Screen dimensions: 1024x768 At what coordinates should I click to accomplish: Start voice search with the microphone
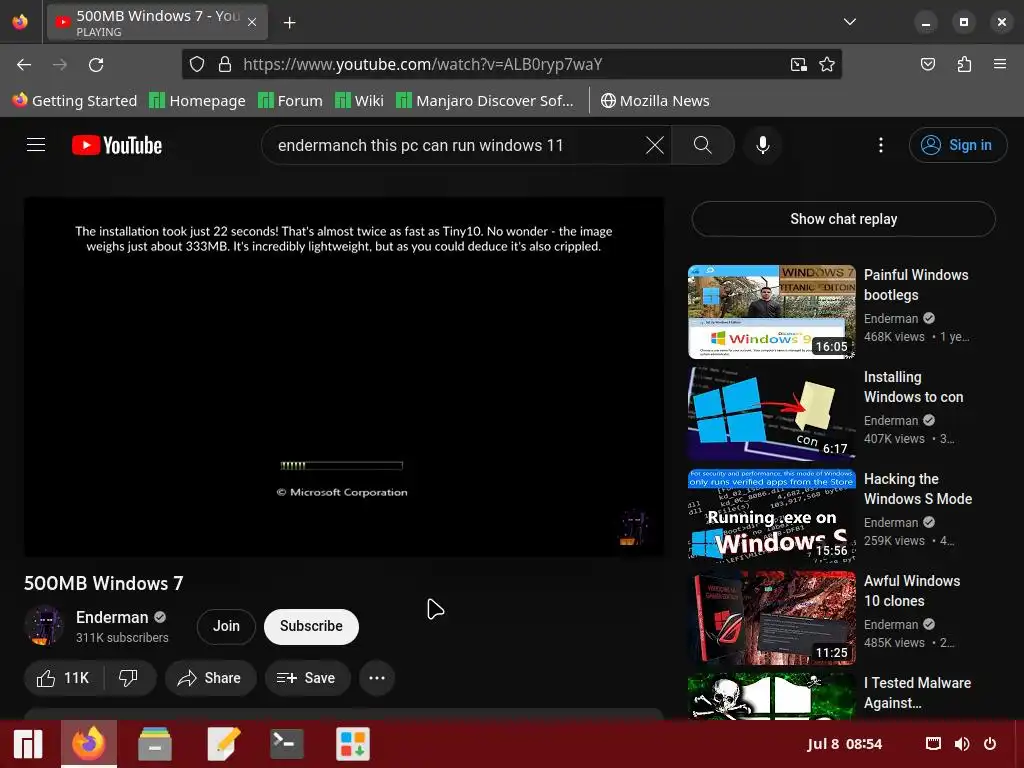[762, 145]
